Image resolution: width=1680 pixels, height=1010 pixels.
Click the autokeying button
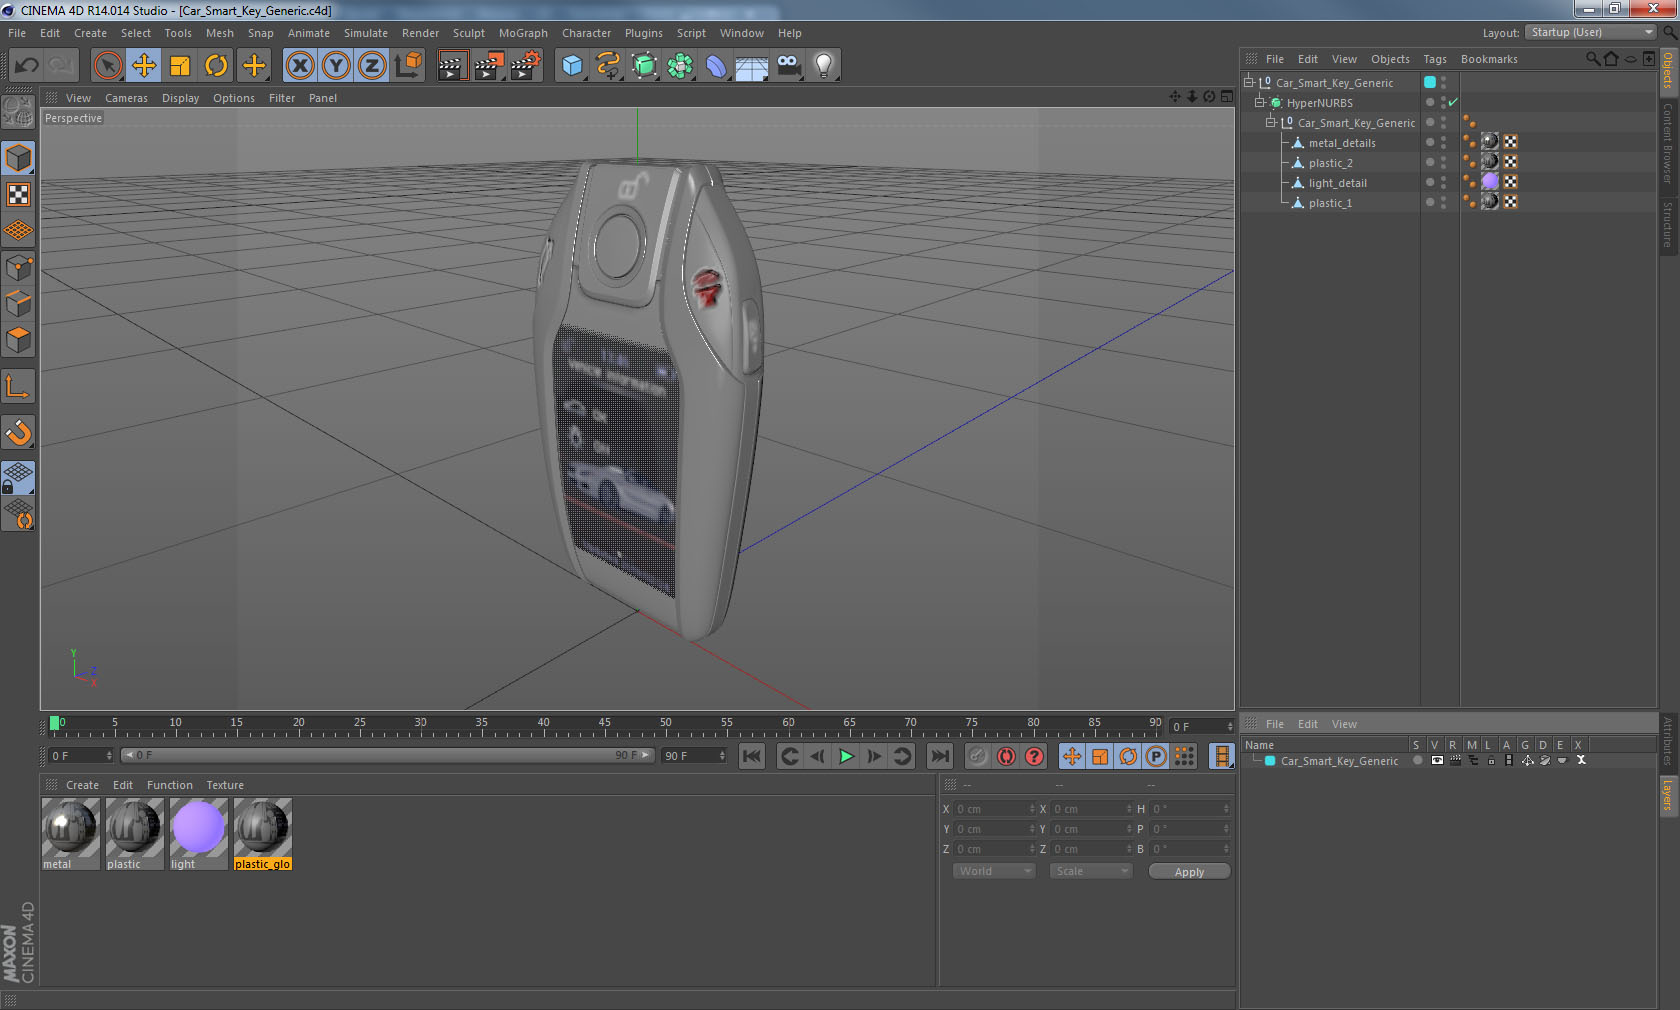click(1006, 756)
